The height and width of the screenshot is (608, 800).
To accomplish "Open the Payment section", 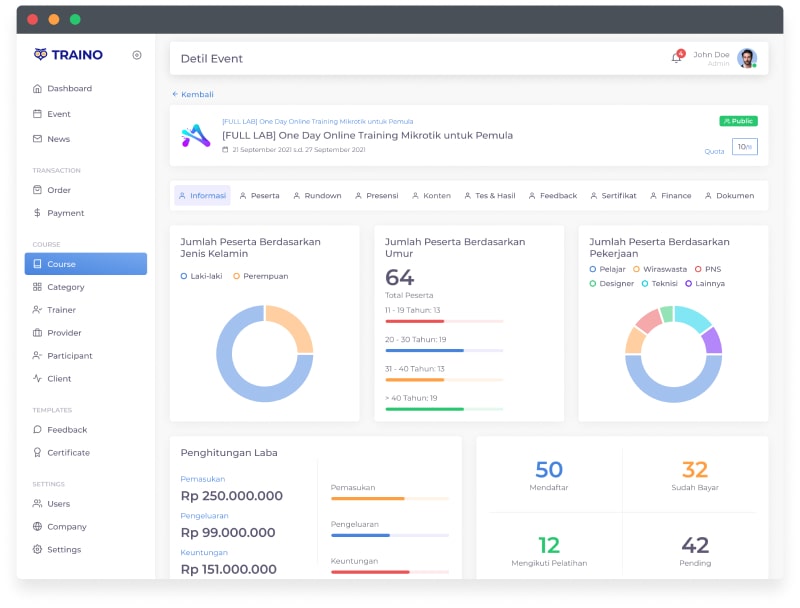I will 65,213.
